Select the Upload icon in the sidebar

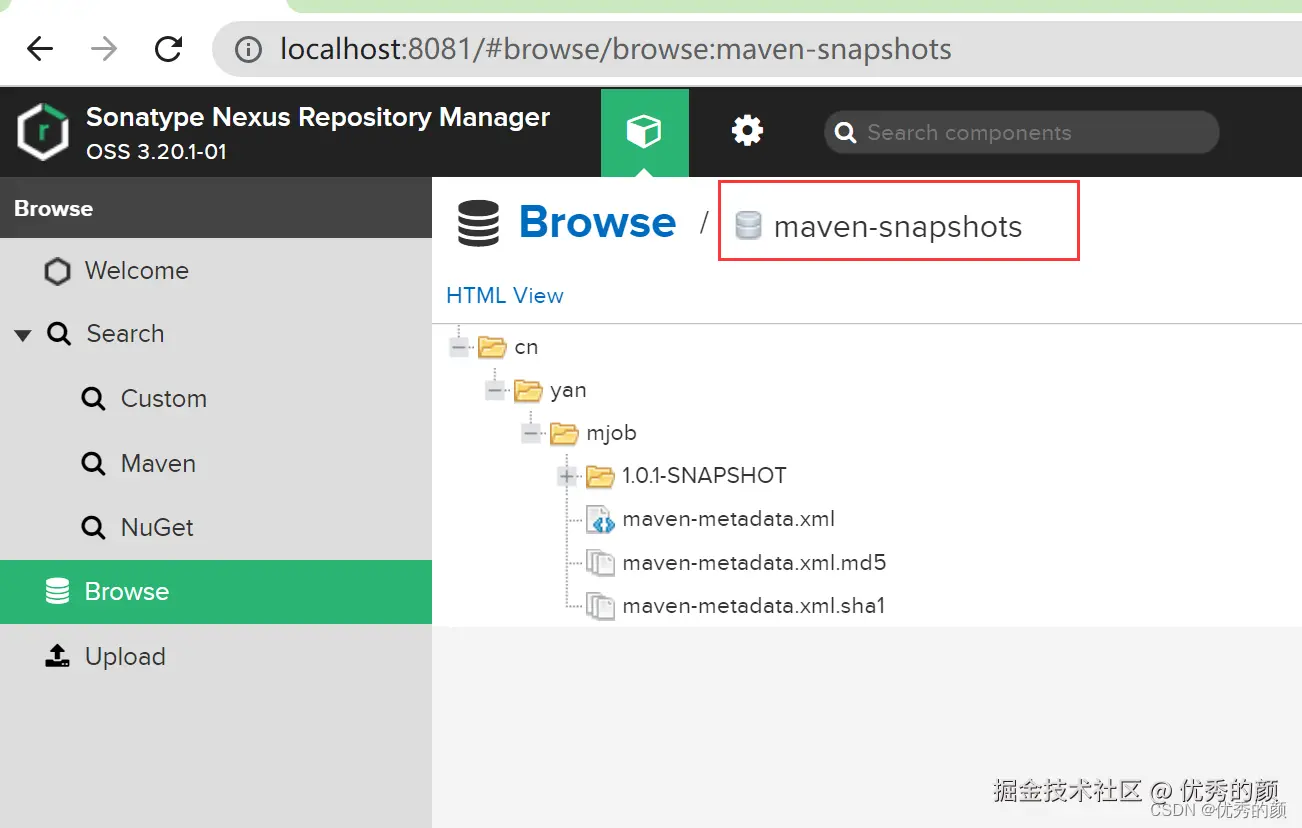(x=57, y=656)
